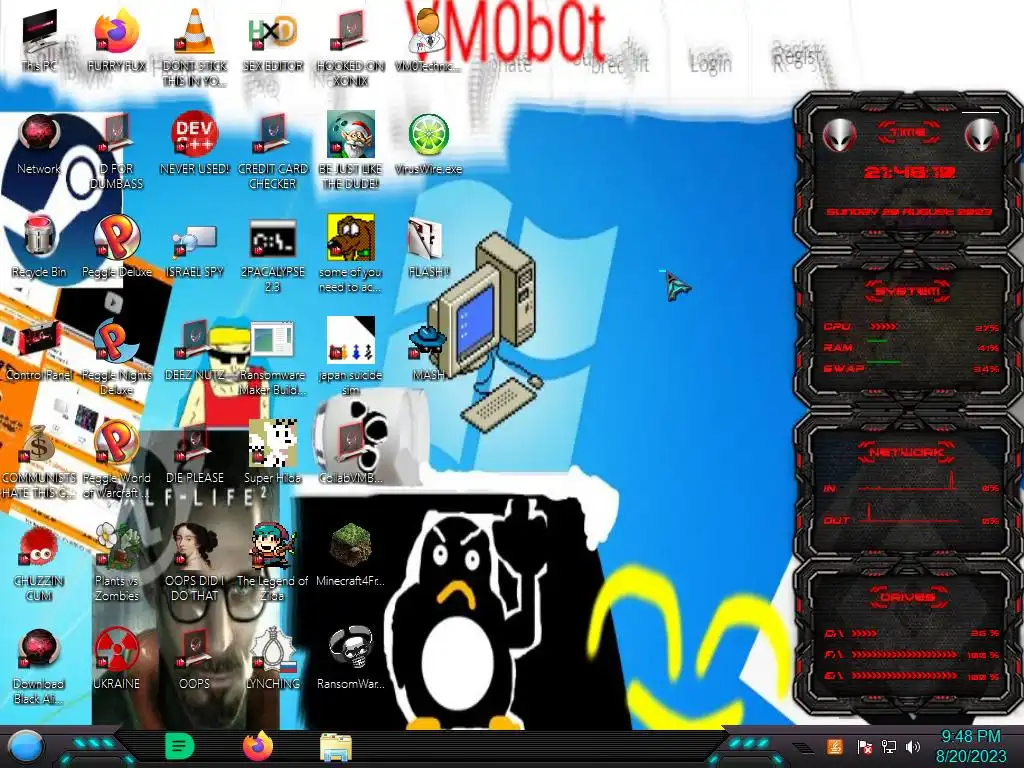Launch the lime VirusWire.exe icon
1024x768 pixels.
point(428,144)
